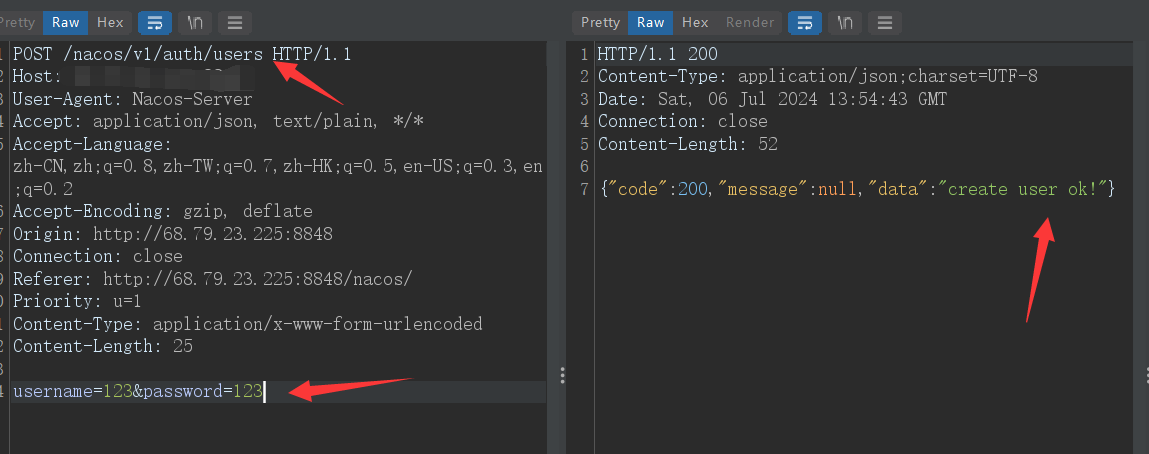Click the HTTP/1.1 200 status line
Viewport: 1149px width, 454px height.
coord(657,54)
